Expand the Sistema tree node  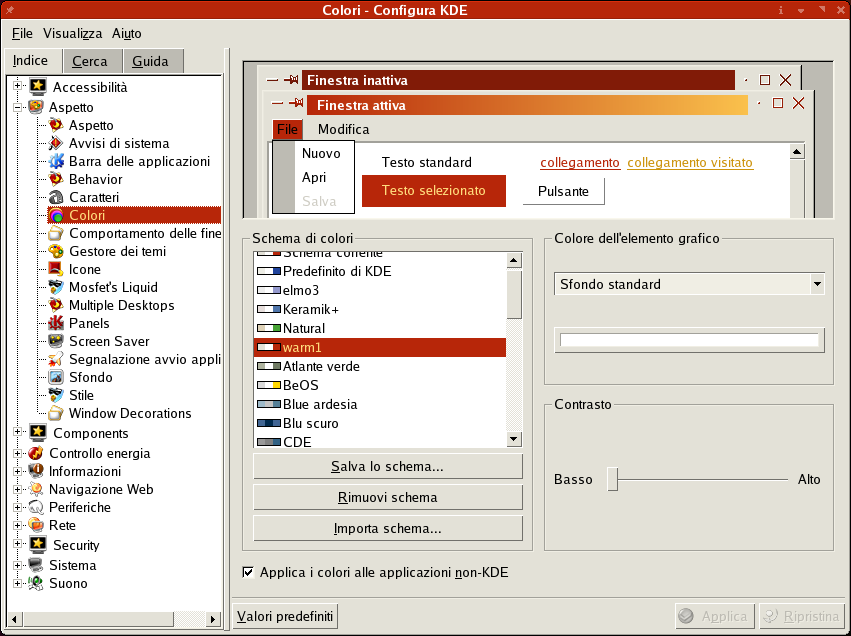[17, 565]
